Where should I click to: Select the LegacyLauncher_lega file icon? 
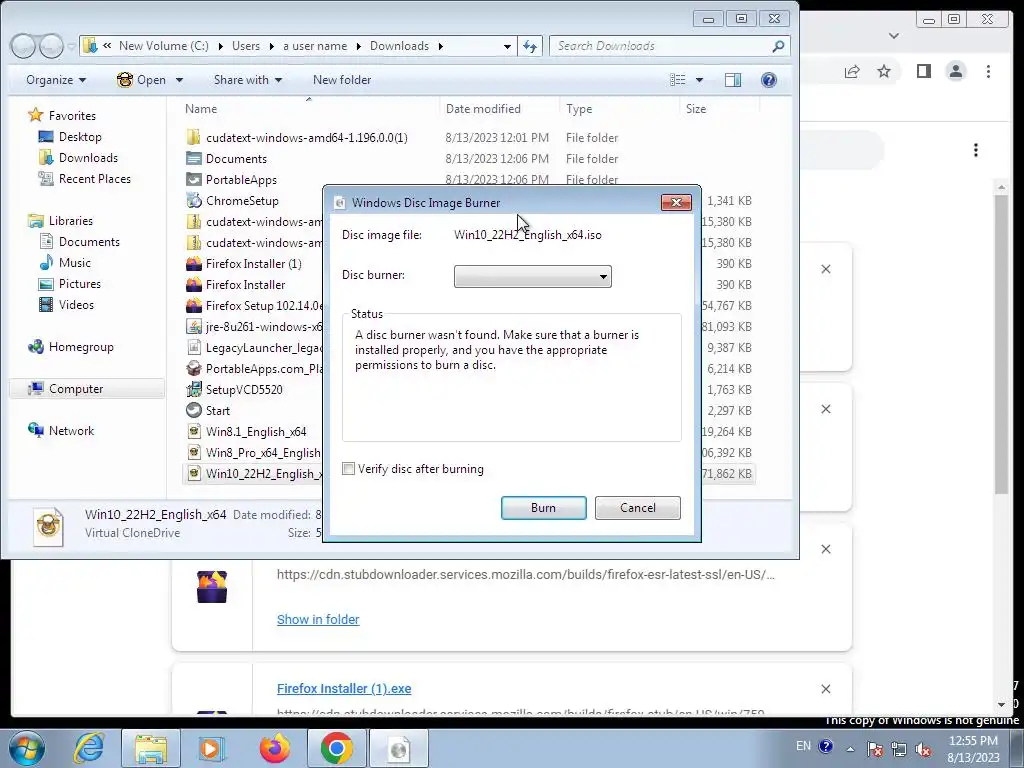[x=193, y=347]
